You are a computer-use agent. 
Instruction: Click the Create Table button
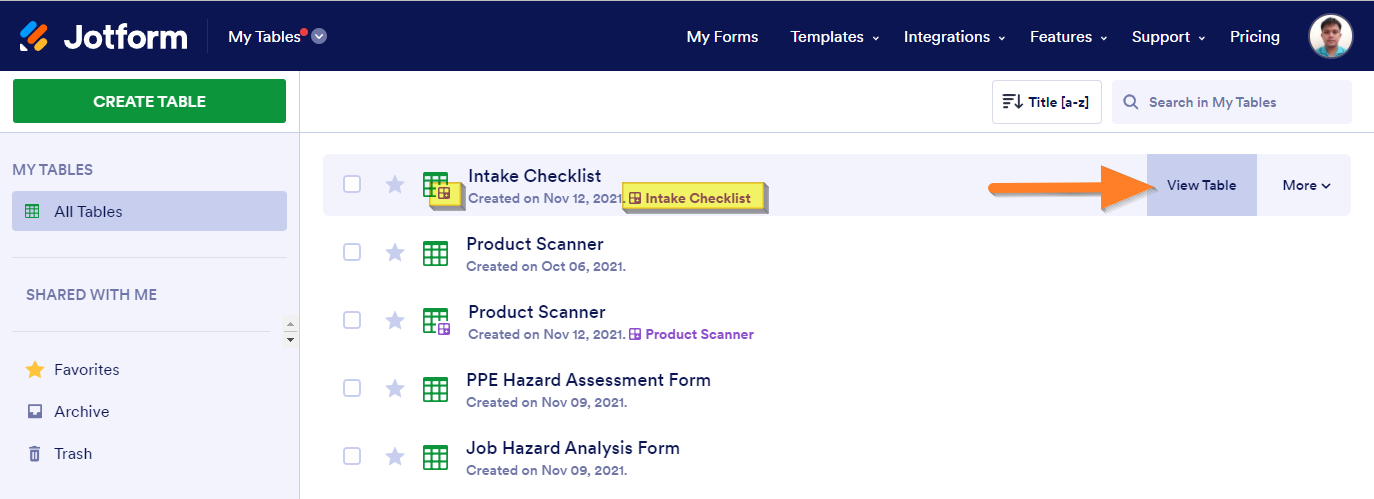pos(149,101)
